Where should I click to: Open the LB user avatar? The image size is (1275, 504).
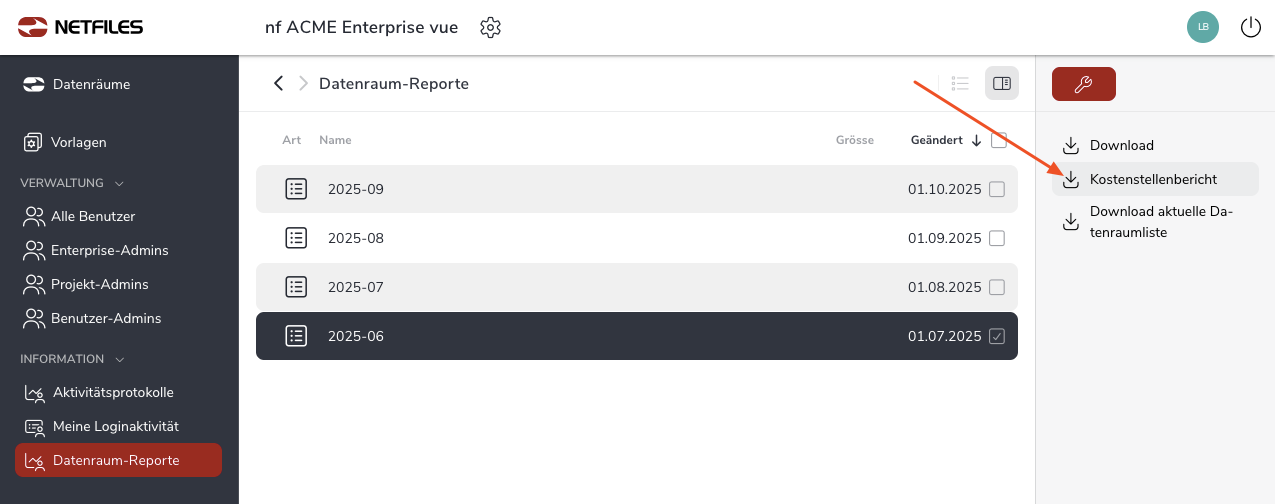tap(1203, 27)
